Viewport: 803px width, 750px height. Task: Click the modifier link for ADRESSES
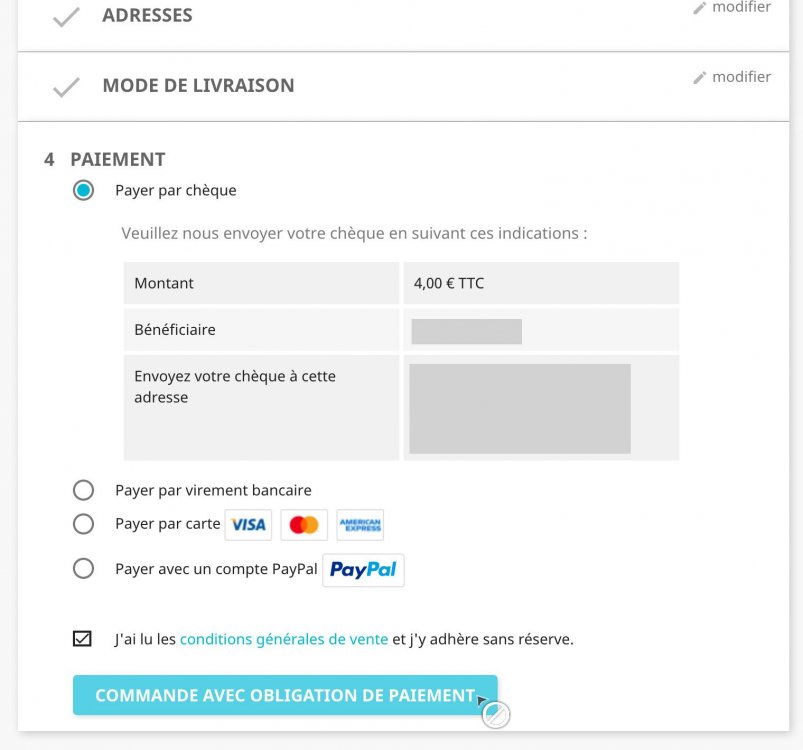click(740, 7)
